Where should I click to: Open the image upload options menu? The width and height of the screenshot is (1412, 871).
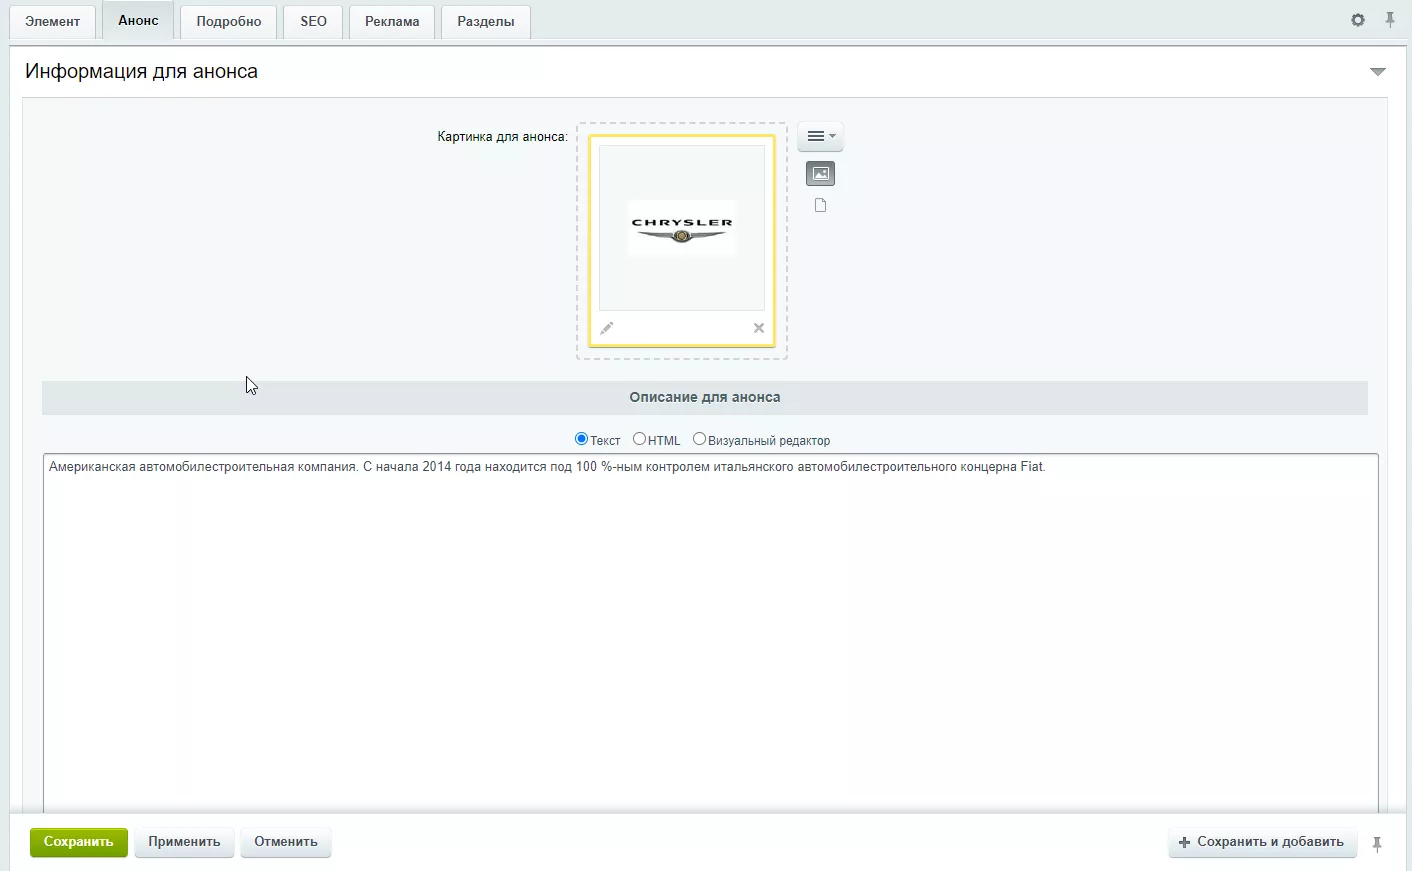[820, 136]
